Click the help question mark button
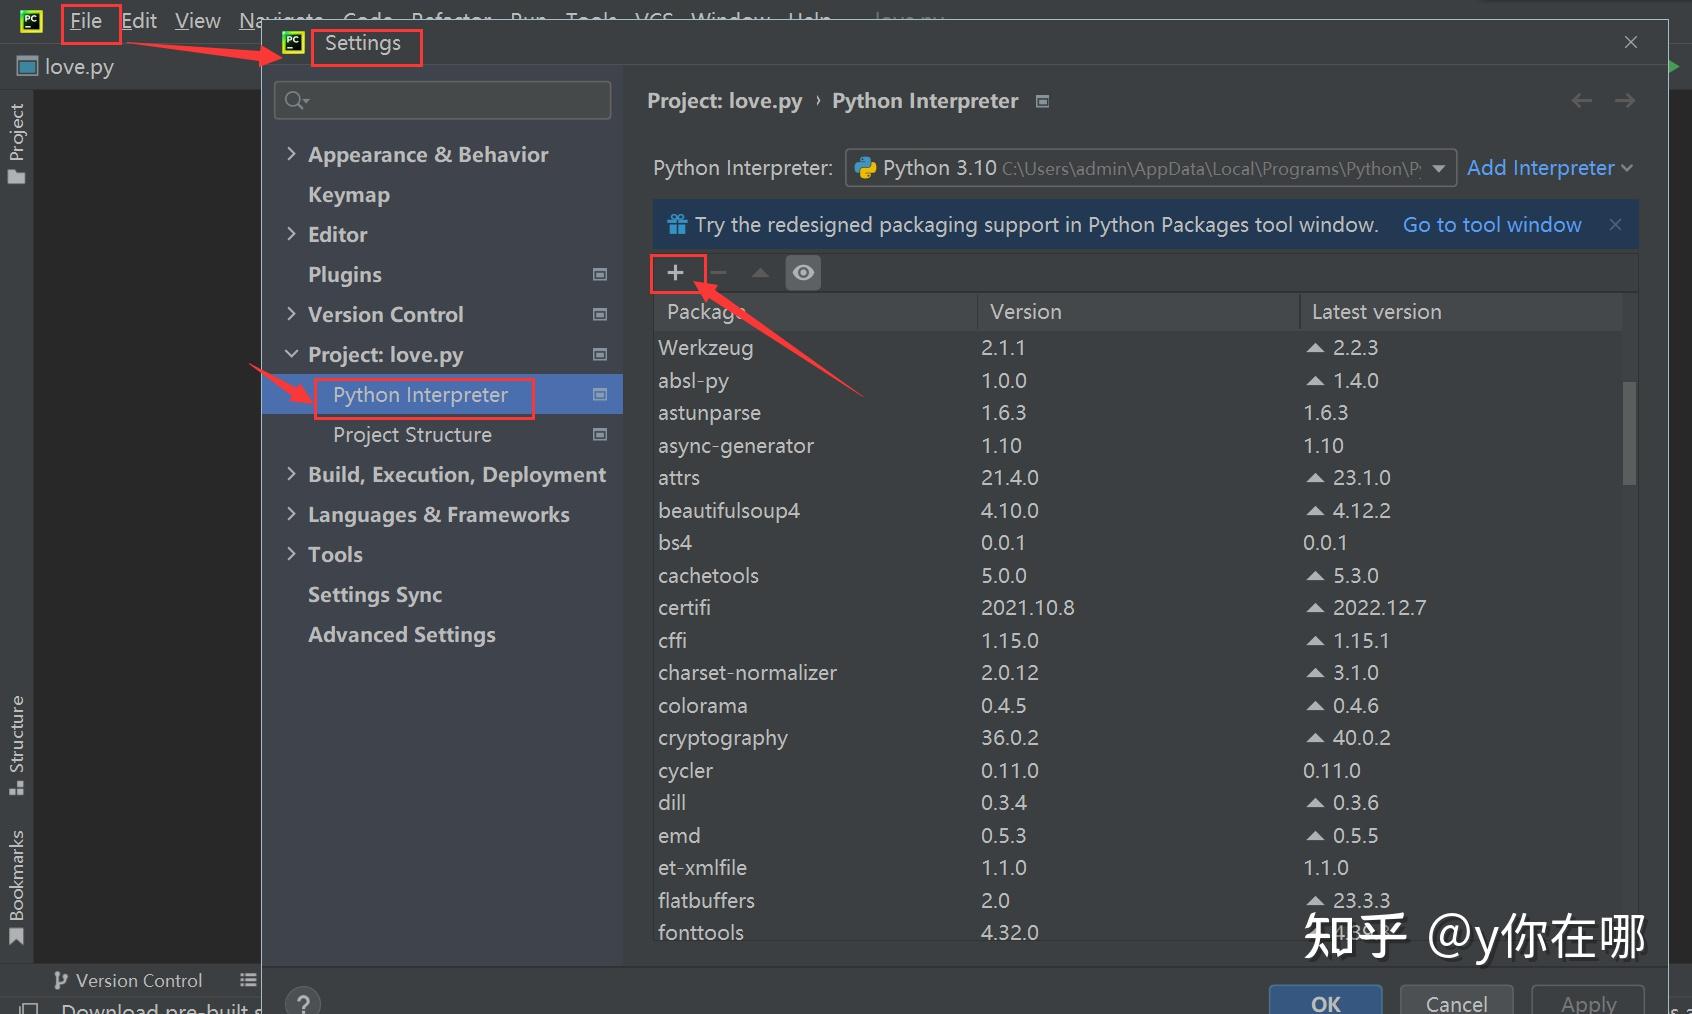 point(303,1001)
